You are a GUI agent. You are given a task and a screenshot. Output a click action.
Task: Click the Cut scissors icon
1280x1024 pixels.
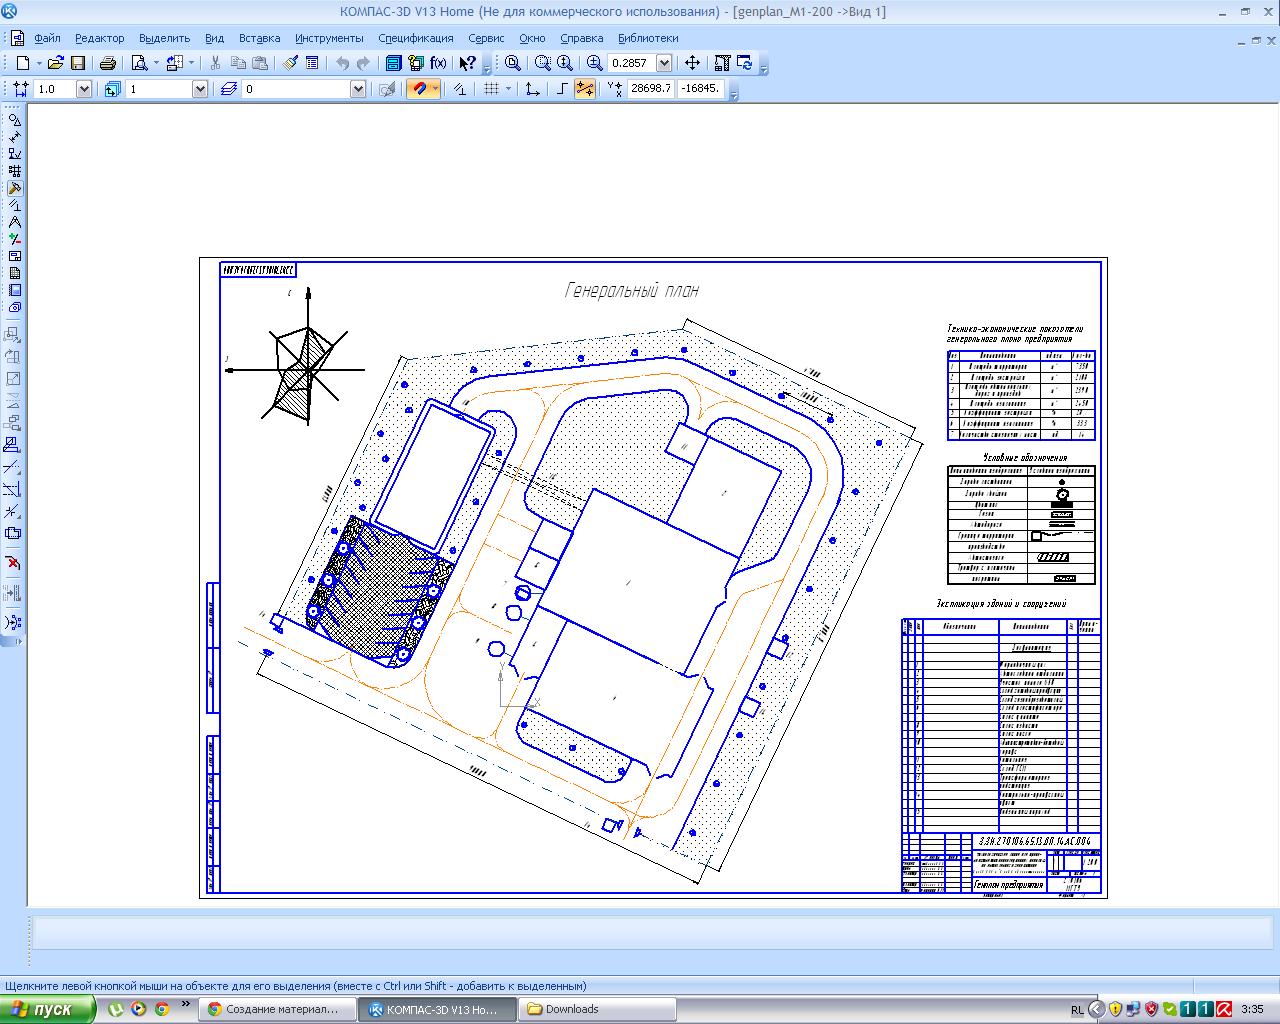coord(214,63)
